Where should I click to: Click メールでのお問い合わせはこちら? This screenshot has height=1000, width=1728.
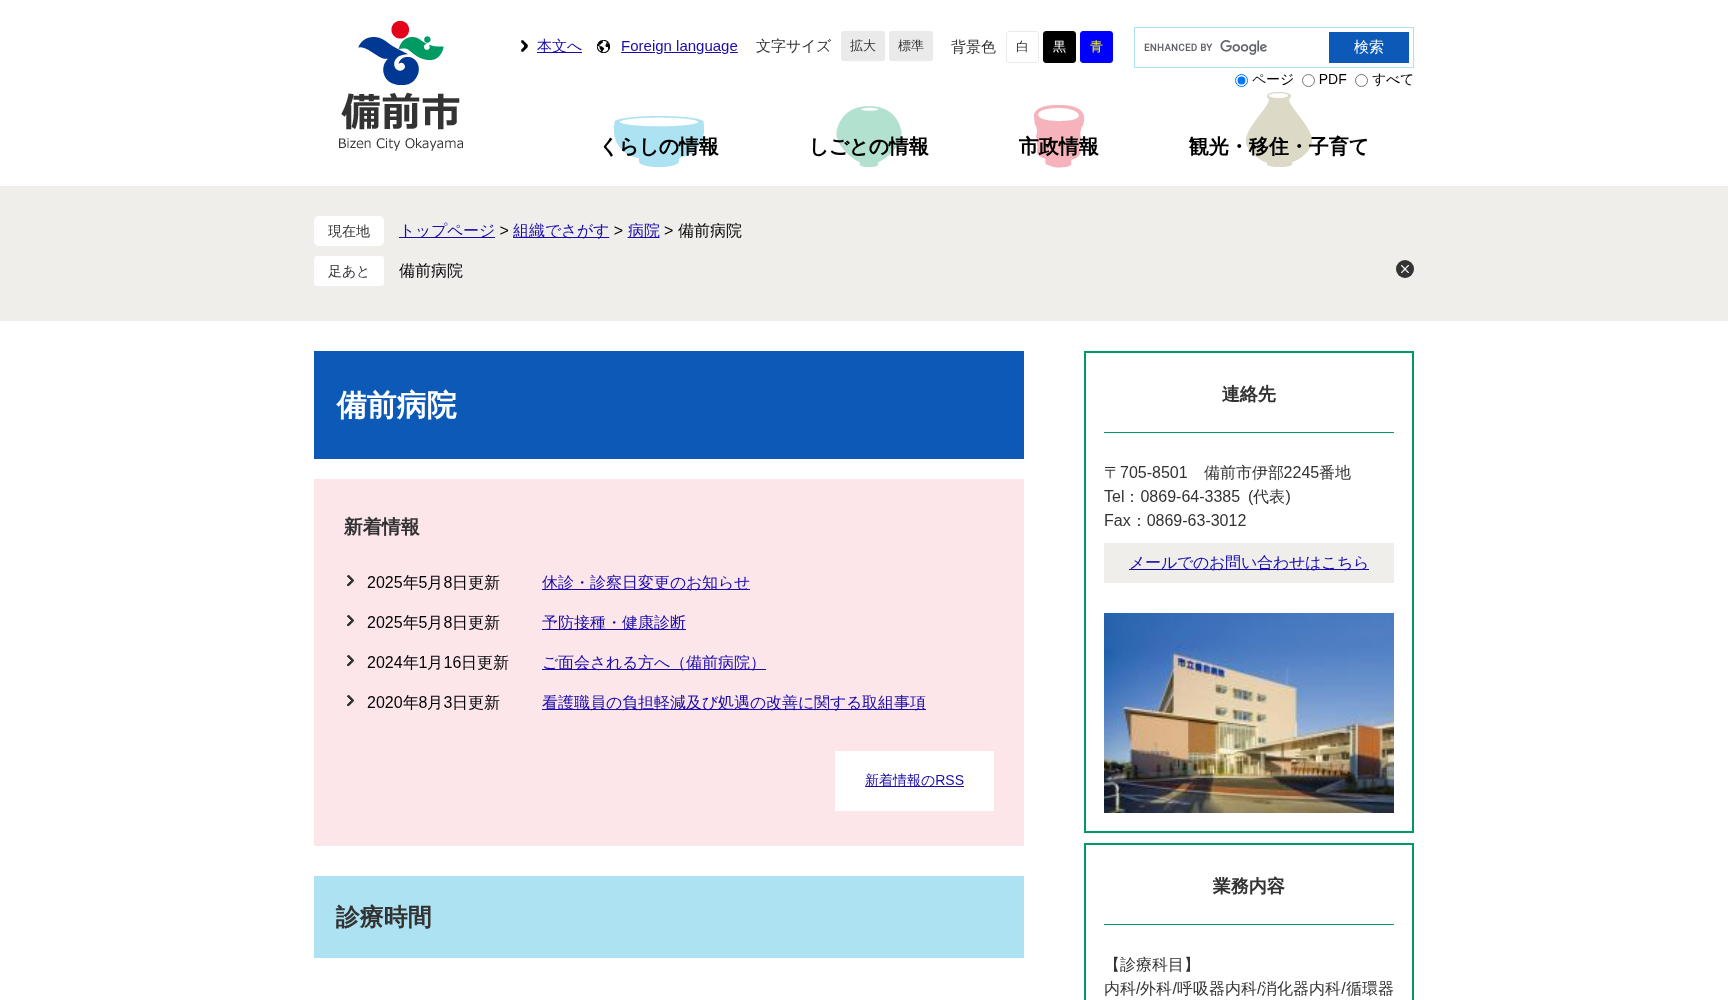pyautogui.click(x=1248, y=562)
